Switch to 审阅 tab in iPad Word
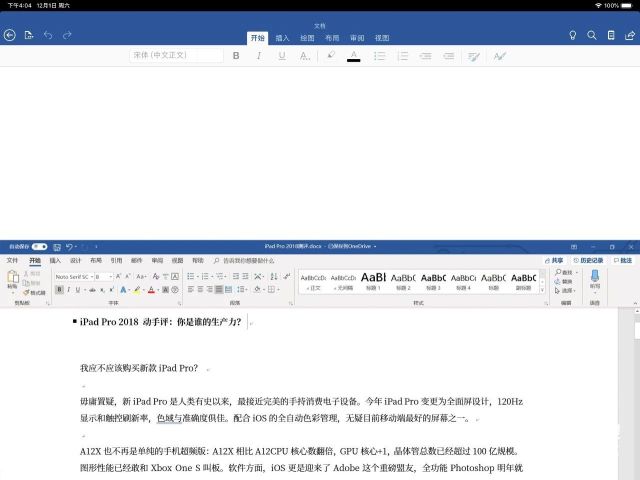 tap(357, 38)
